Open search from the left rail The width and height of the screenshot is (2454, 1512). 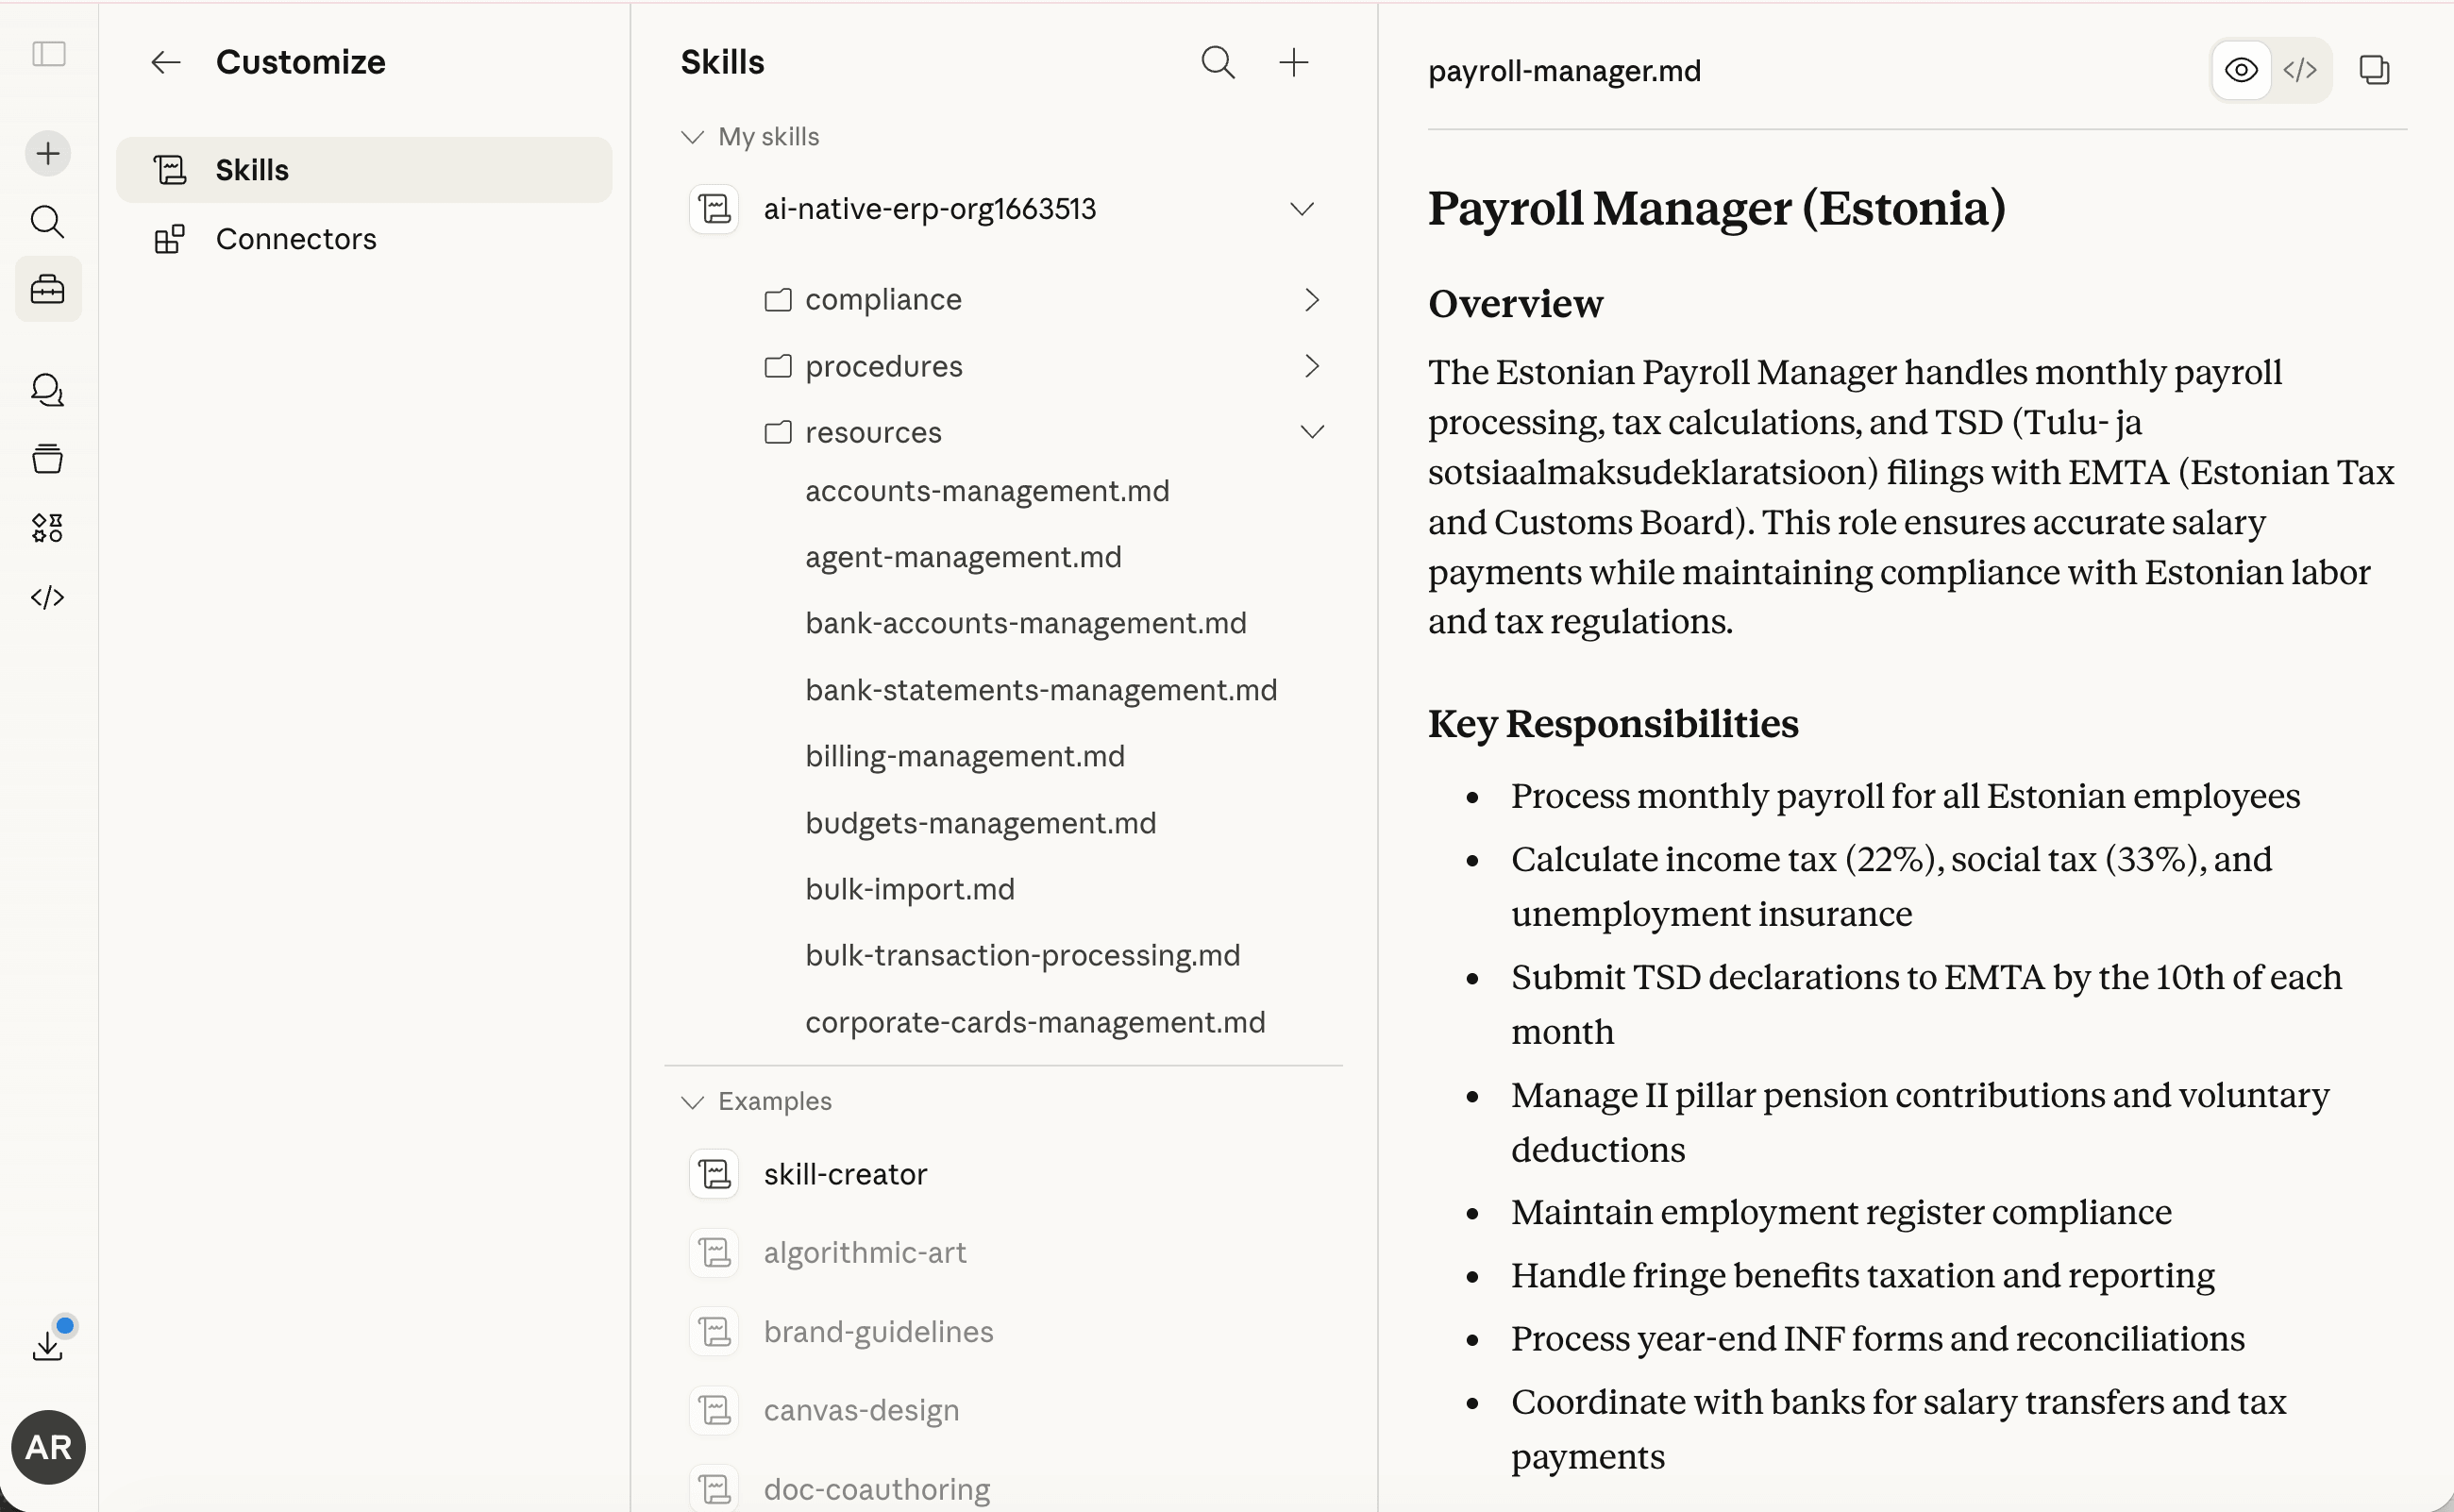point(48,222)
